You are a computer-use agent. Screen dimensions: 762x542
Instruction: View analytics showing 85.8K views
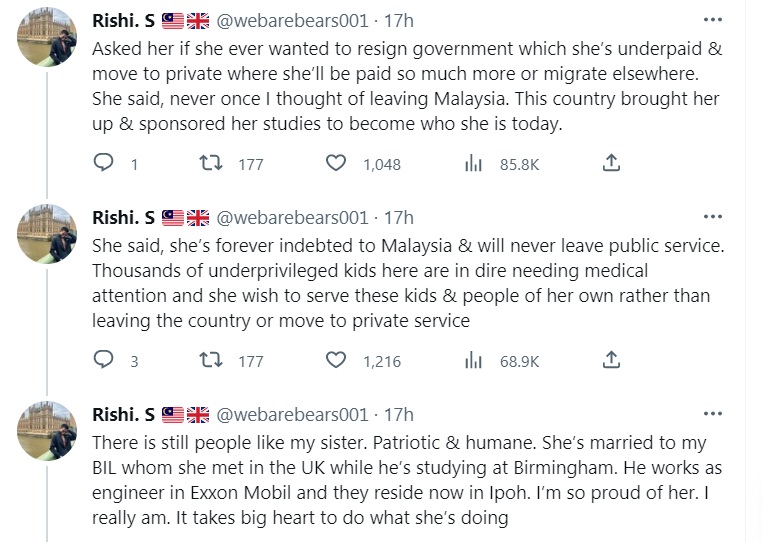(x=473, y=164)
